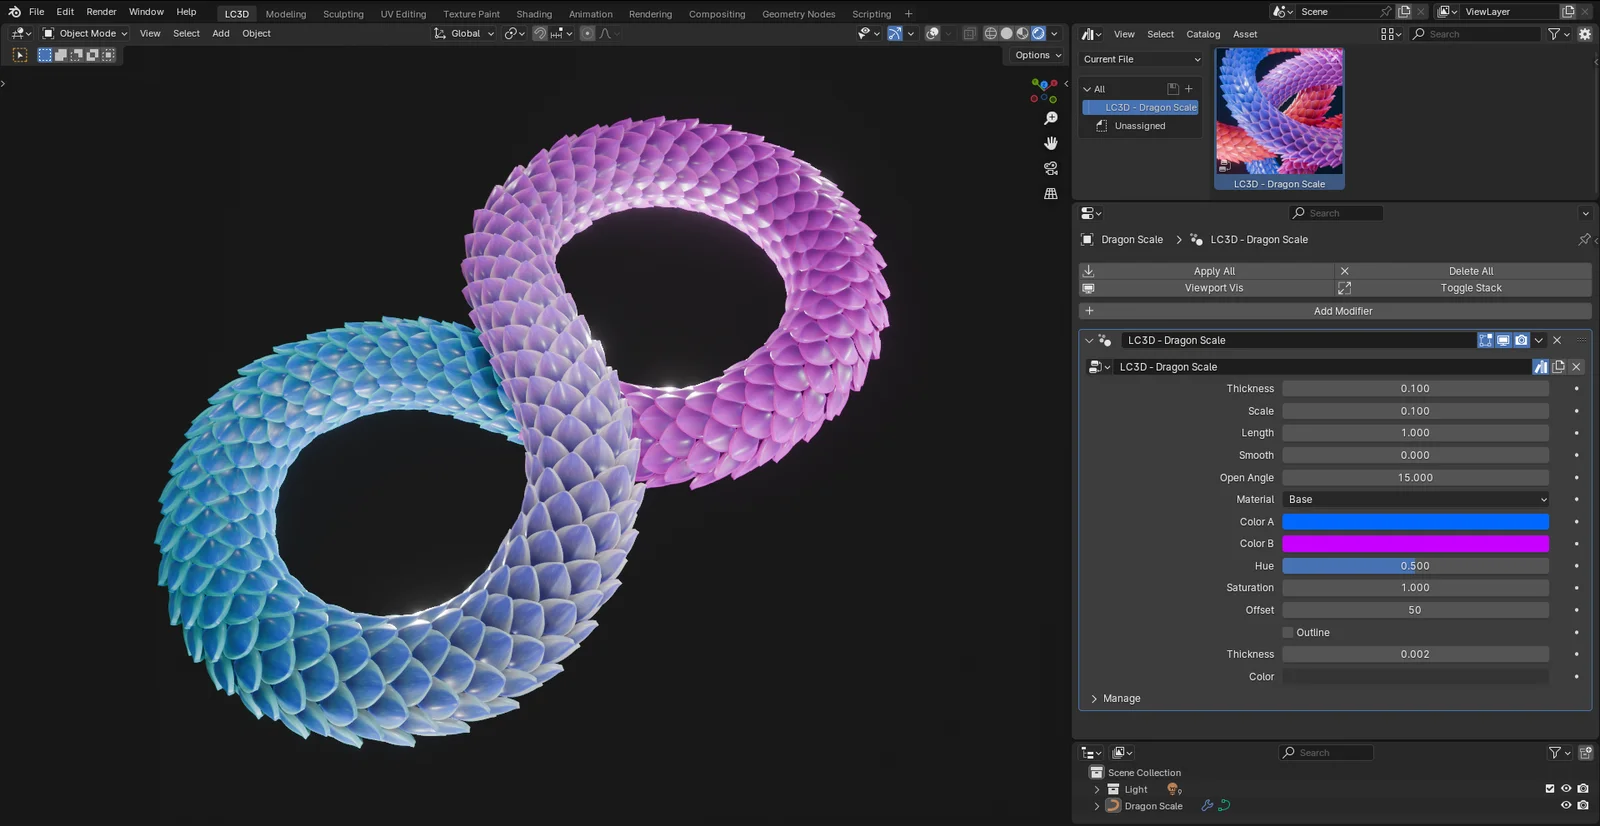Viewport: 1600px width, 826px height.
Task: Switch to the Geometry Nodes workspace tab
Action: pyautogui.click(x=798, y=14)
